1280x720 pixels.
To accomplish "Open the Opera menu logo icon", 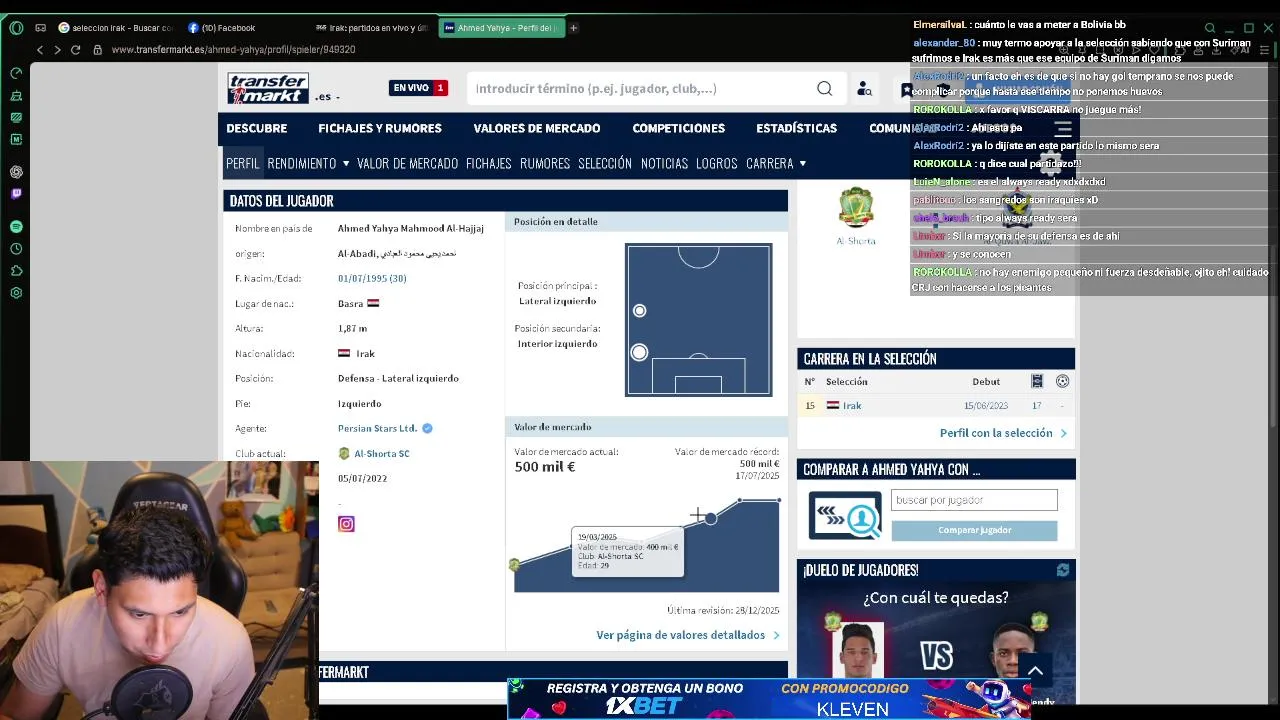I will point(16,28).
